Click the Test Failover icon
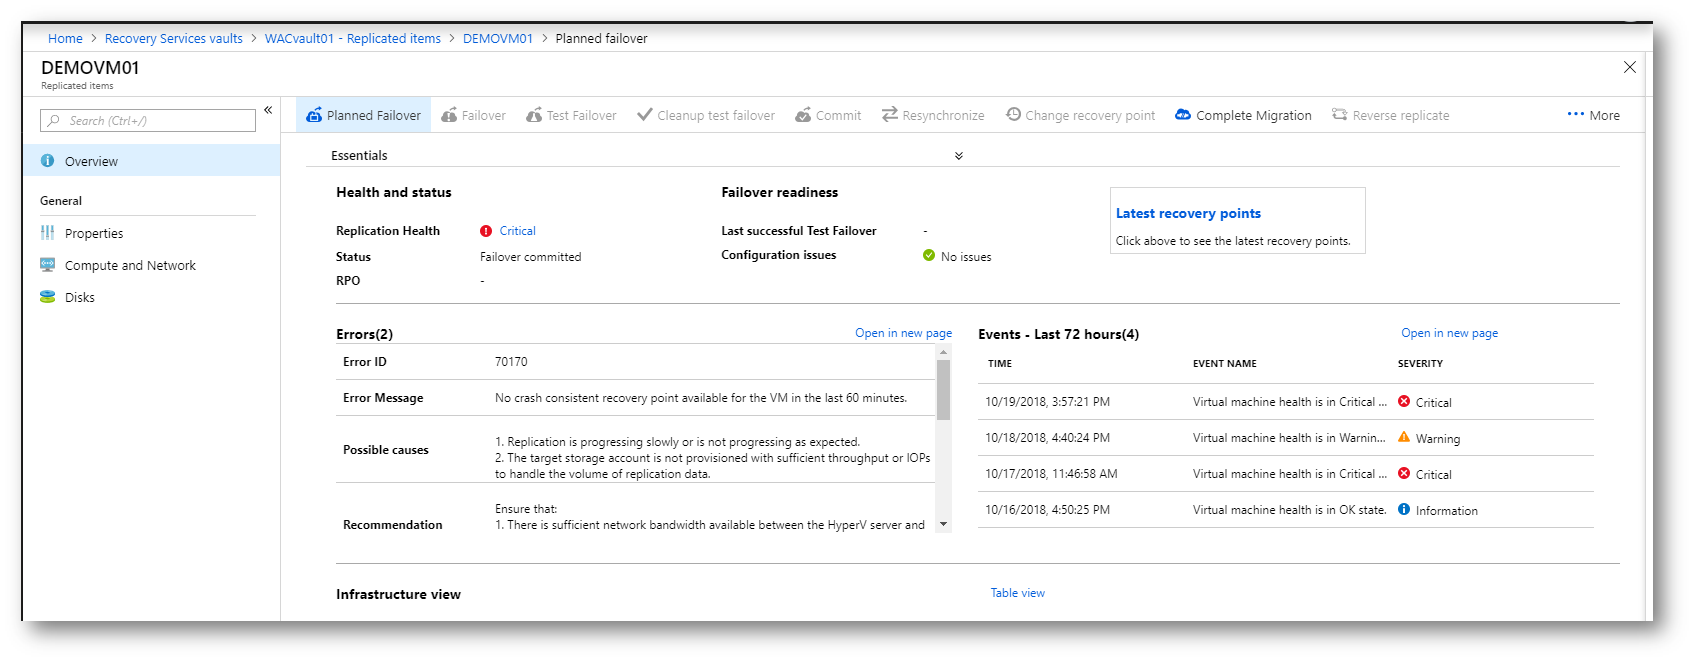Viewport: 1695px width, 663px height. (x=534, y=115)
